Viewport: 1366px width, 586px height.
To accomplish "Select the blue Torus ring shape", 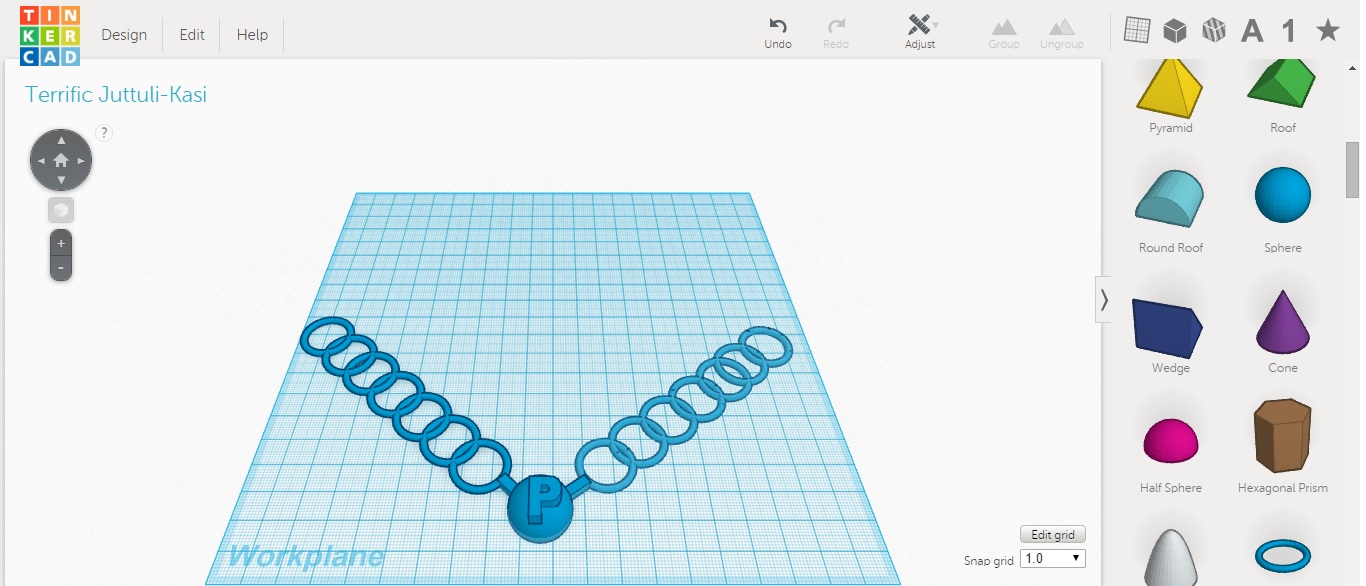I will point(1283,554).
